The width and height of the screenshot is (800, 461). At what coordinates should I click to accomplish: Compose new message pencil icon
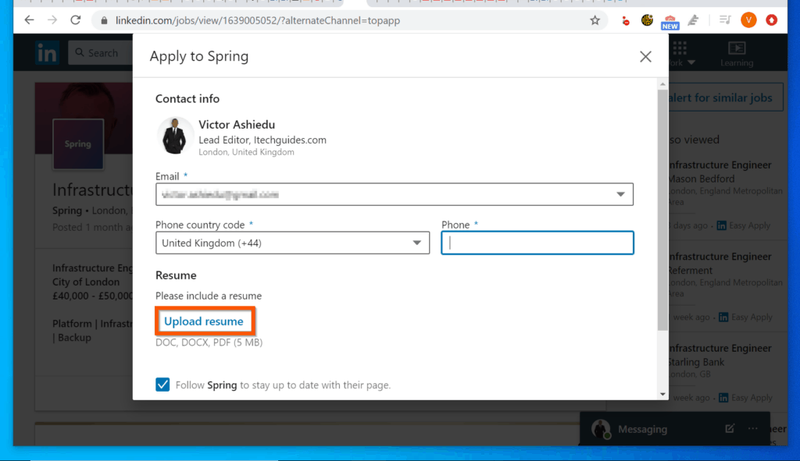730,428
